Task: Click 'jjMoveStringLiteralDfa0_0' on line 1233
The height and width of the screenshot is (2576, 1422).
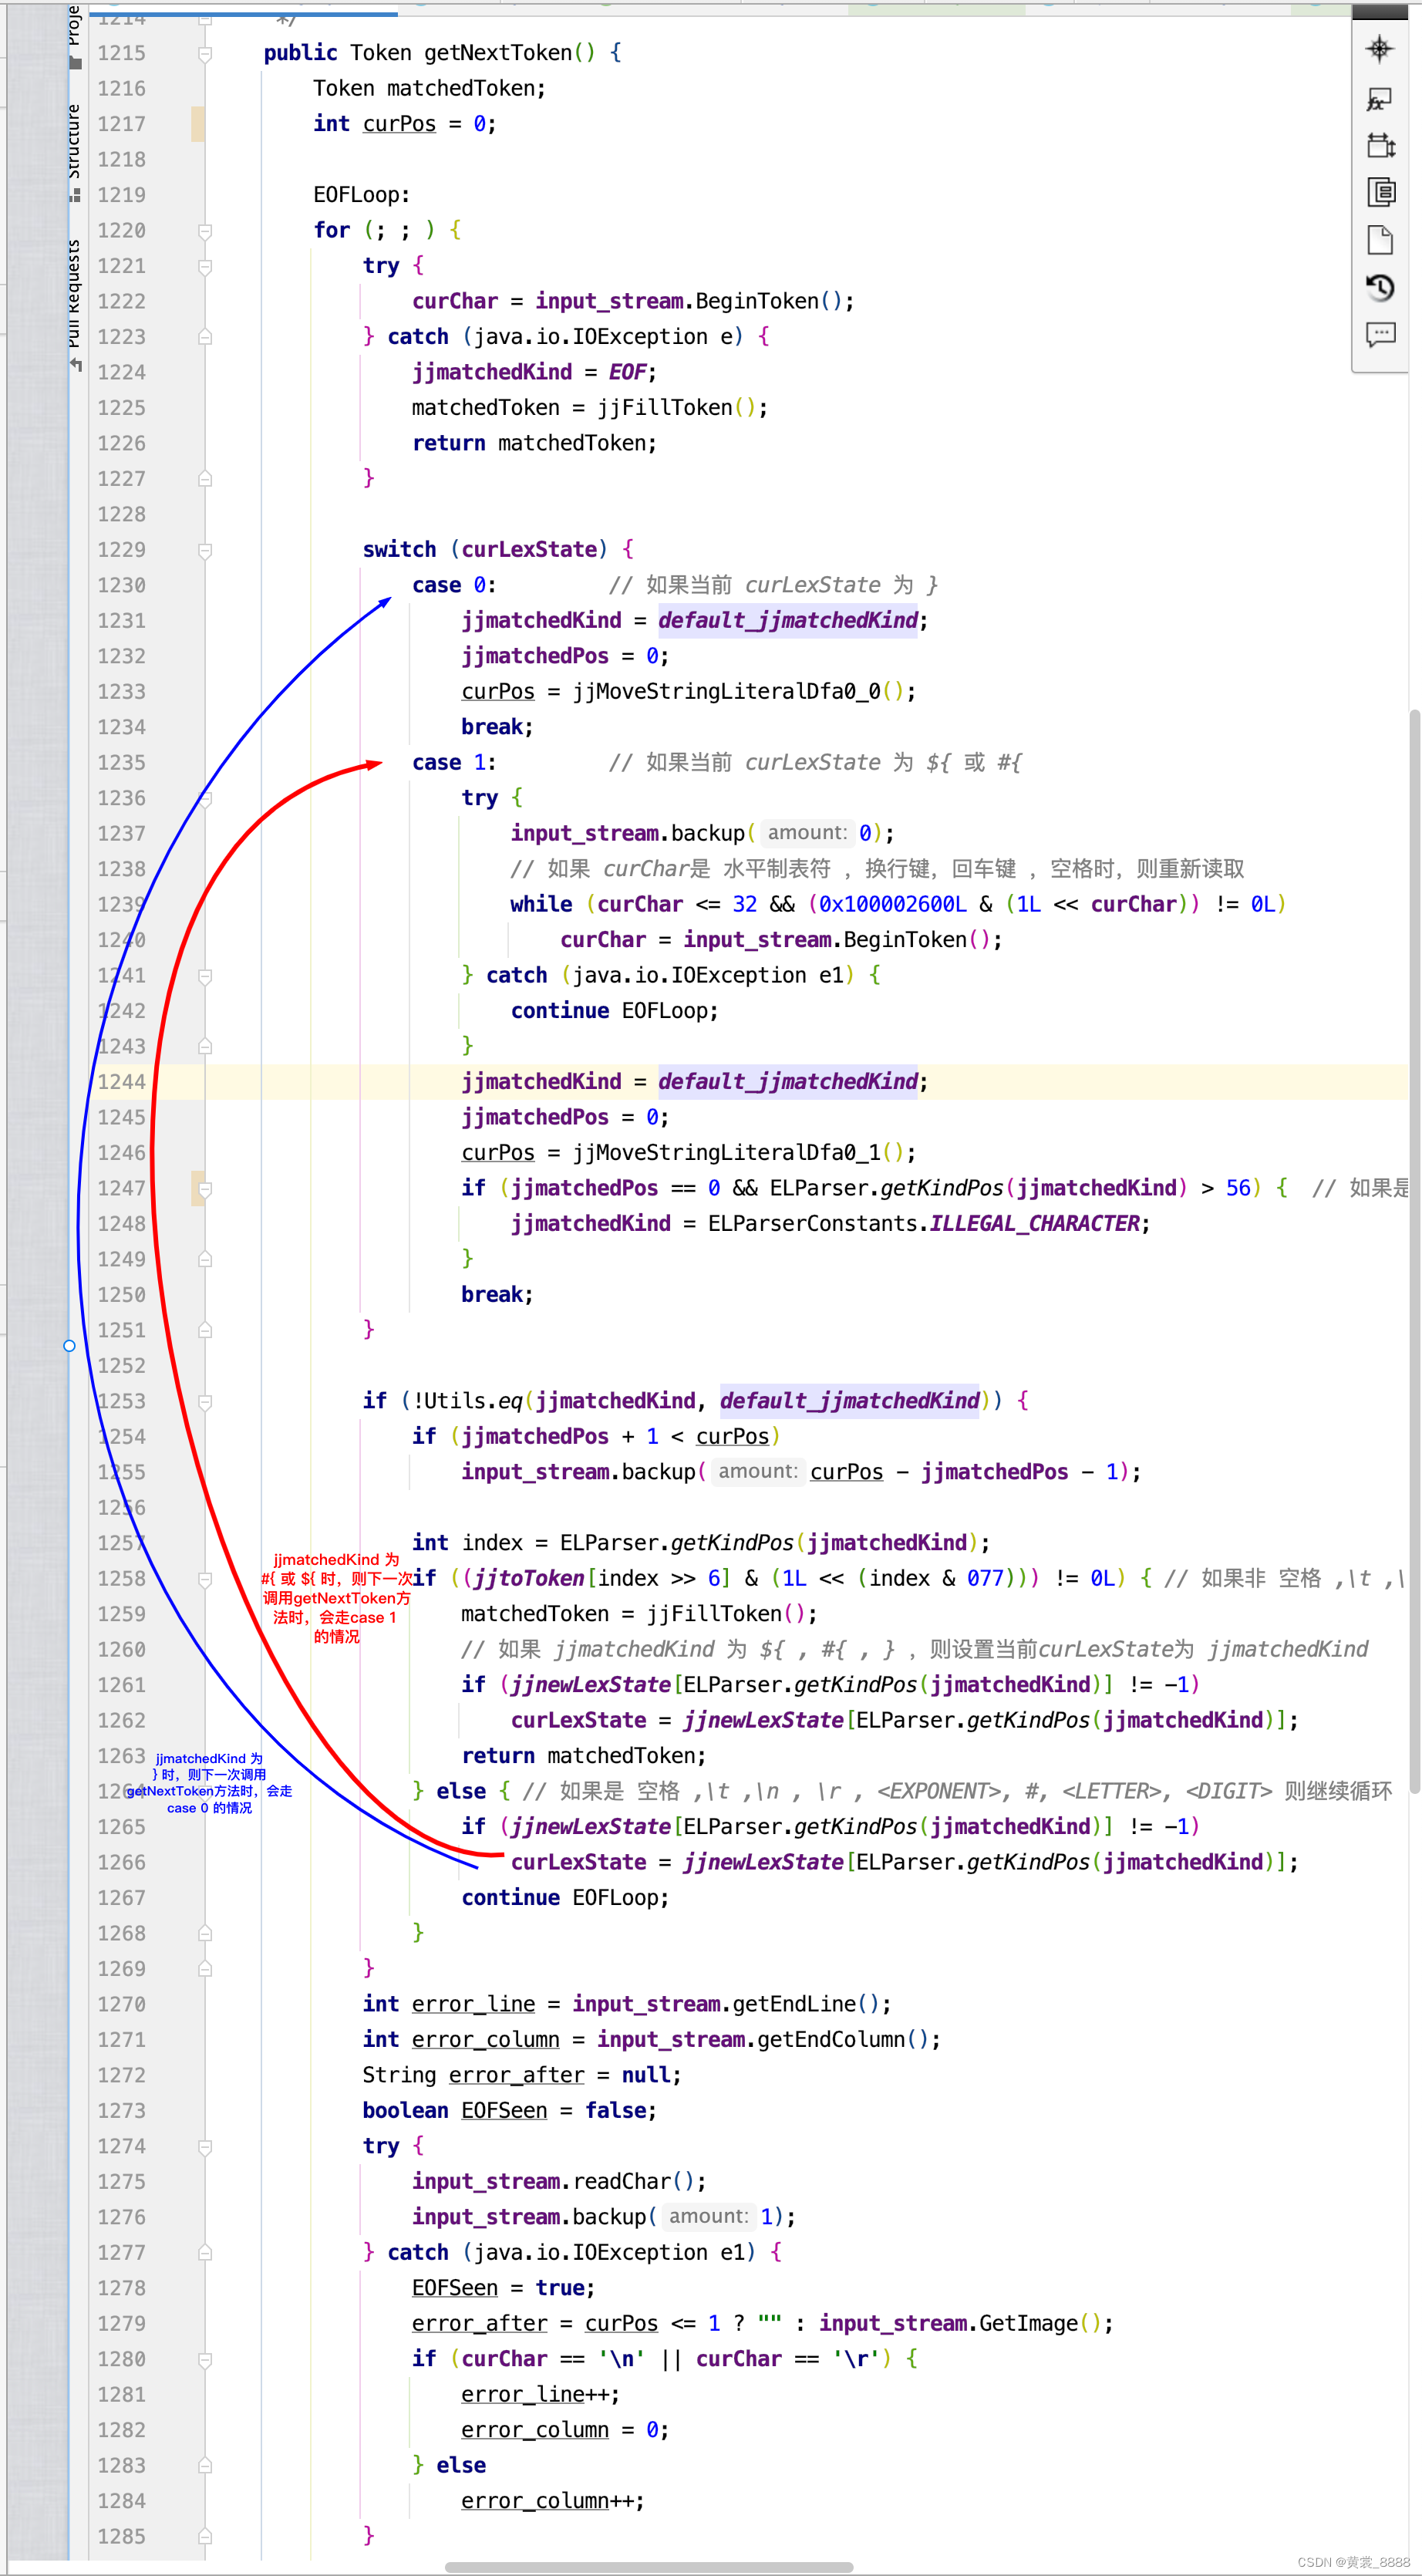Action: click(x=727, y=692)
